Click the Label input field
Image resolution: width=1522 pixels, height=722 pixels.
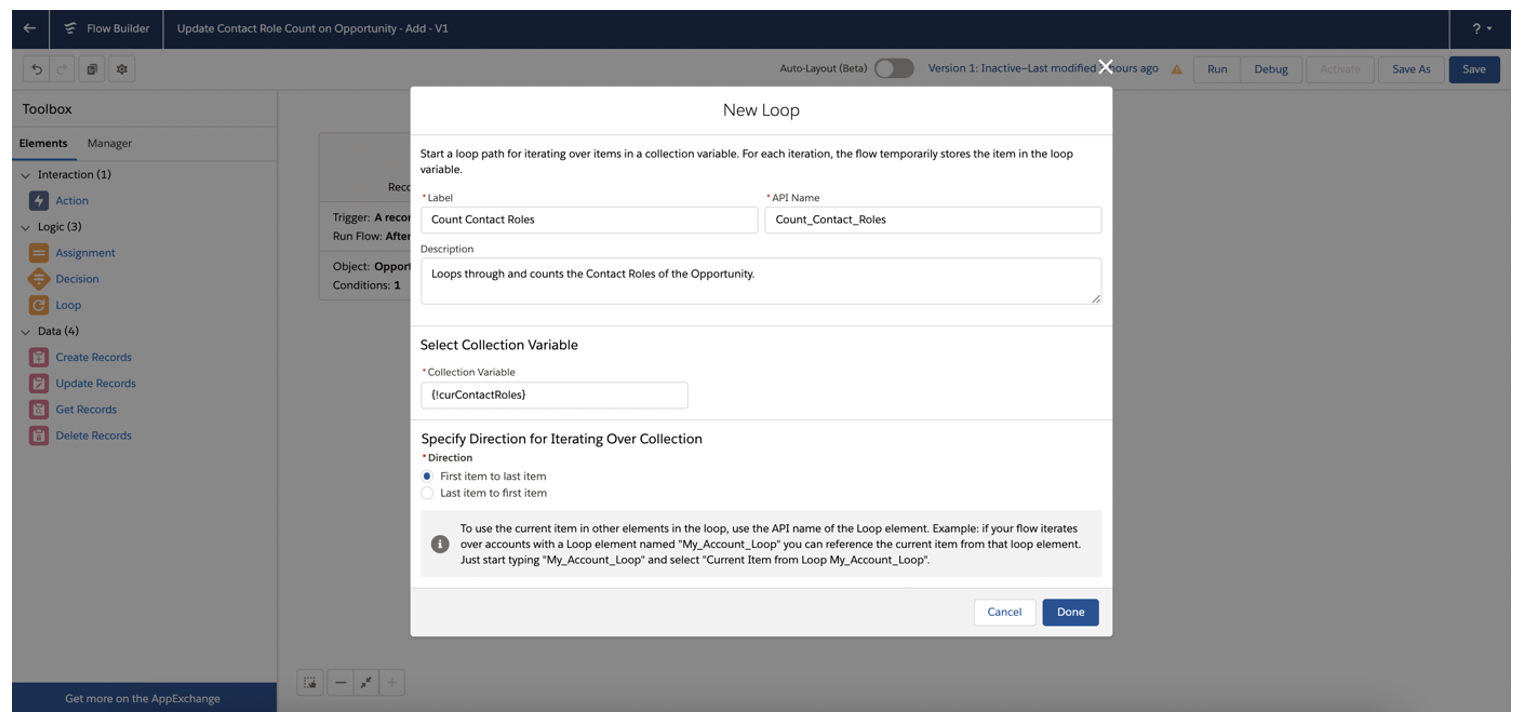pyautogui.click(x=589, y=220)
